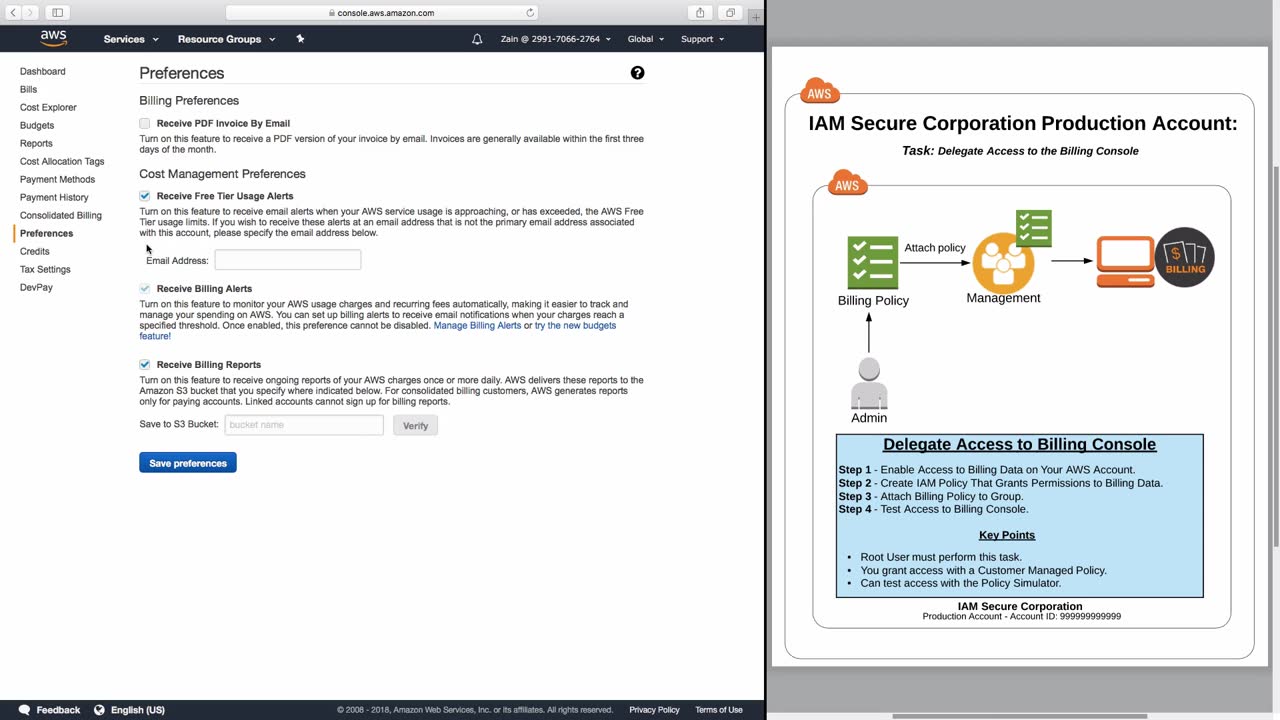Click the Management group icon in the diagram
1280x720 pixels.
(1003, 261)
